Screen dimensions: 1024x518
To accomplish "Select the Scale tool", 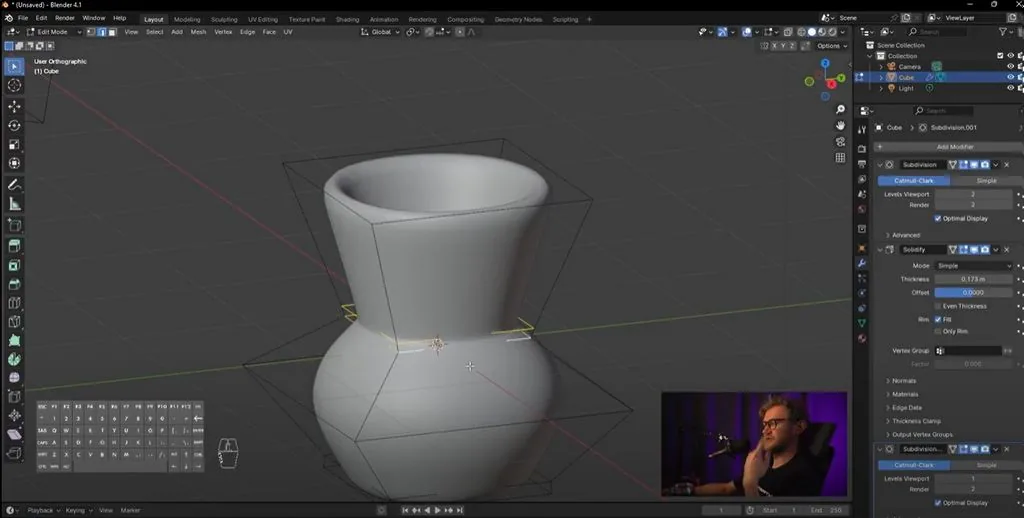I will tap(14, 144).
